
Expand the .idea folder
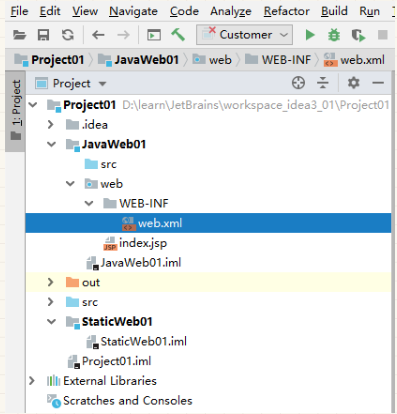(x=51, y=125)
